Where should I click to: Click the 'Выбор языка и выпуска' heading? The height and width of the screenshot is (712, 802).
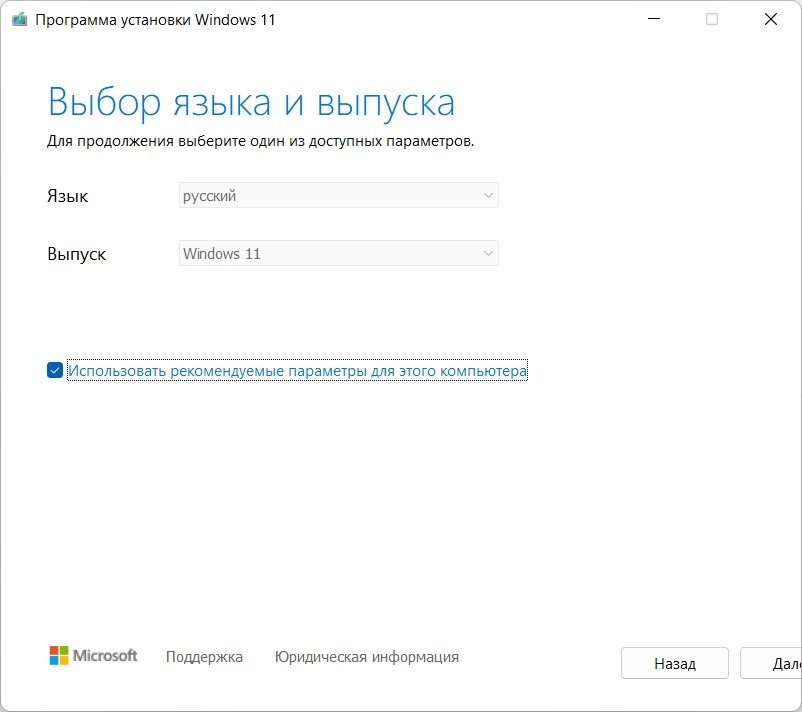click(x=251, y=103)
